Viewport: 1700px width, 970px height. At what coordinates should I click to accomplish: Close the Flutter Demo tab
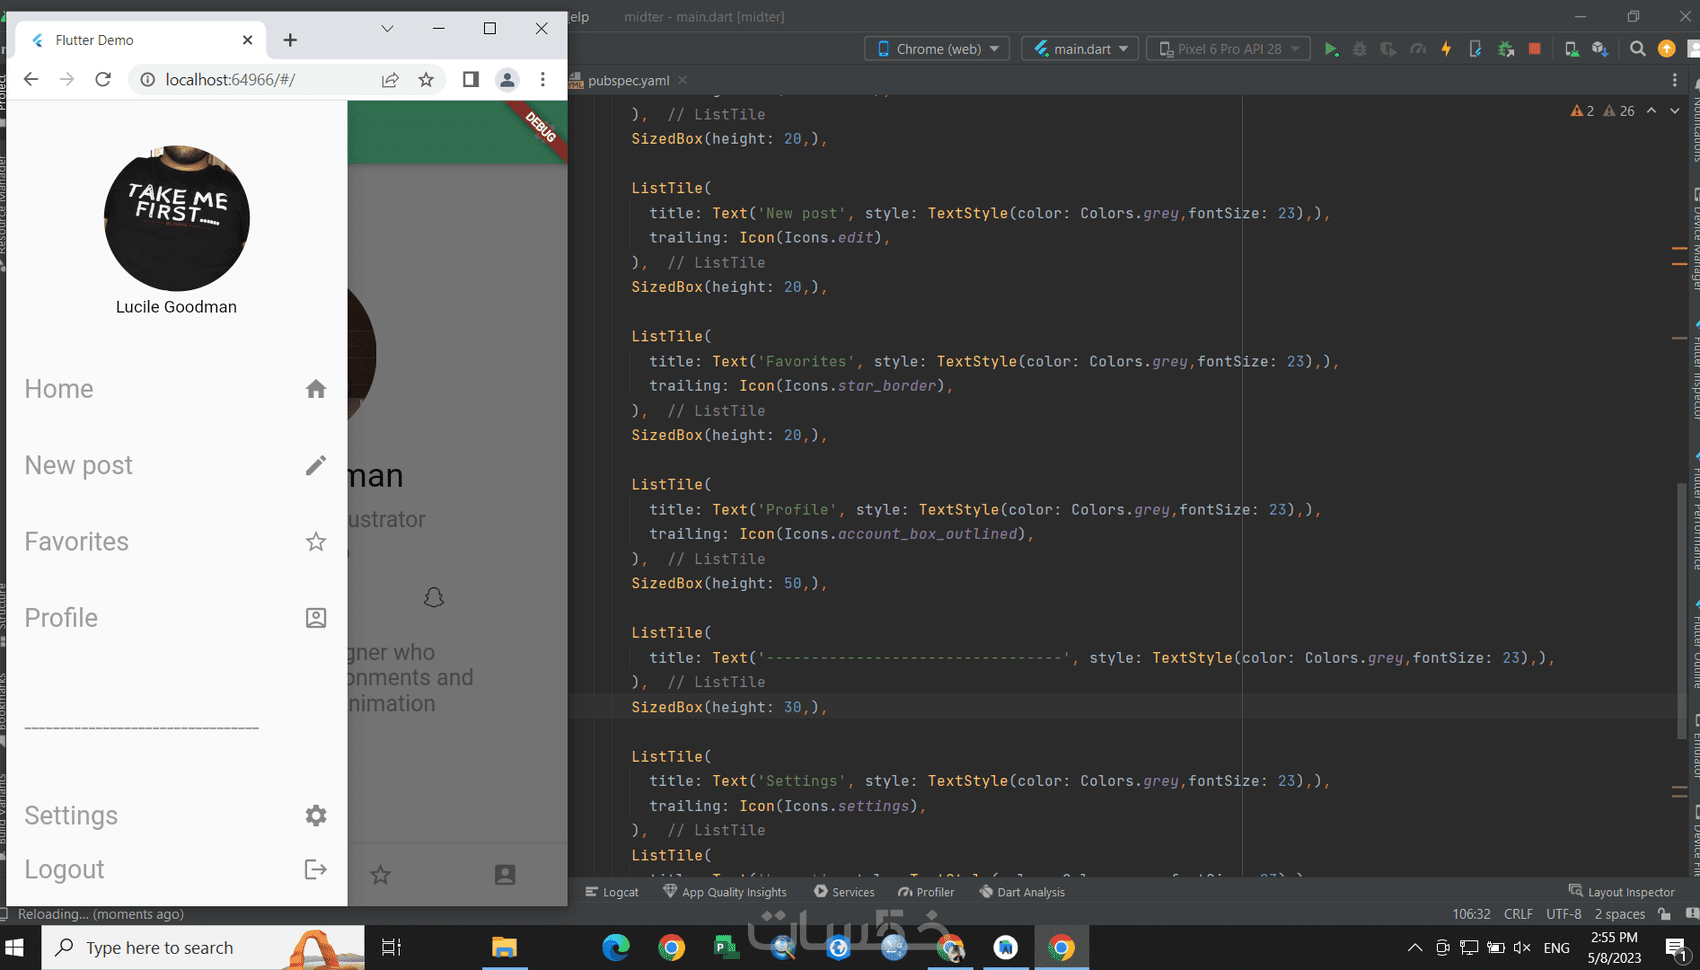click(248, 40)
